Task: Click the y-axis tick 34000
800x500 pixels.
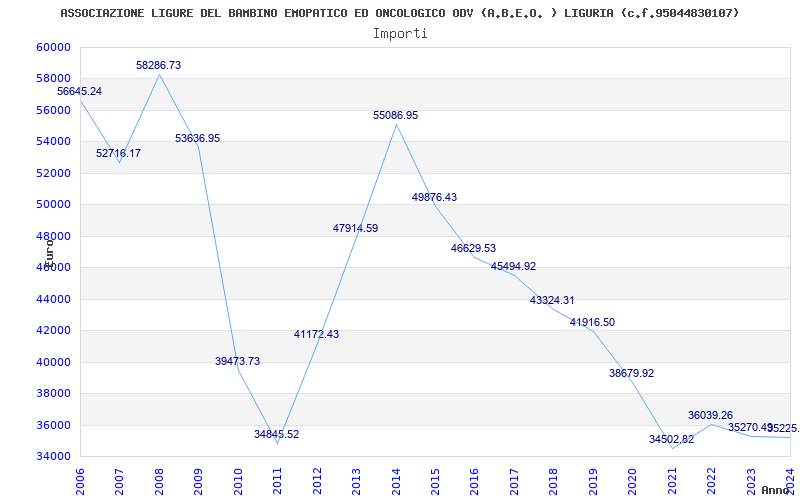Action: click(x=53, y=456)
